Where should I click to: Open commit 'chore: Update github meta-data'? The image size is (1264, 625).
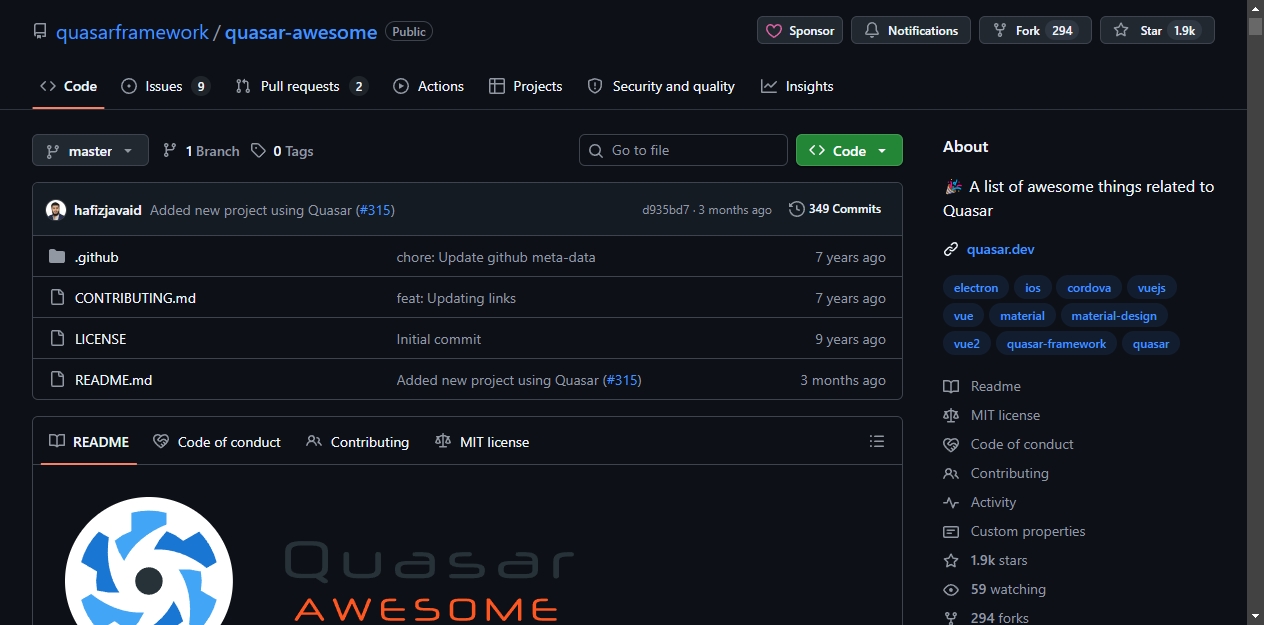tap(496, 257)
